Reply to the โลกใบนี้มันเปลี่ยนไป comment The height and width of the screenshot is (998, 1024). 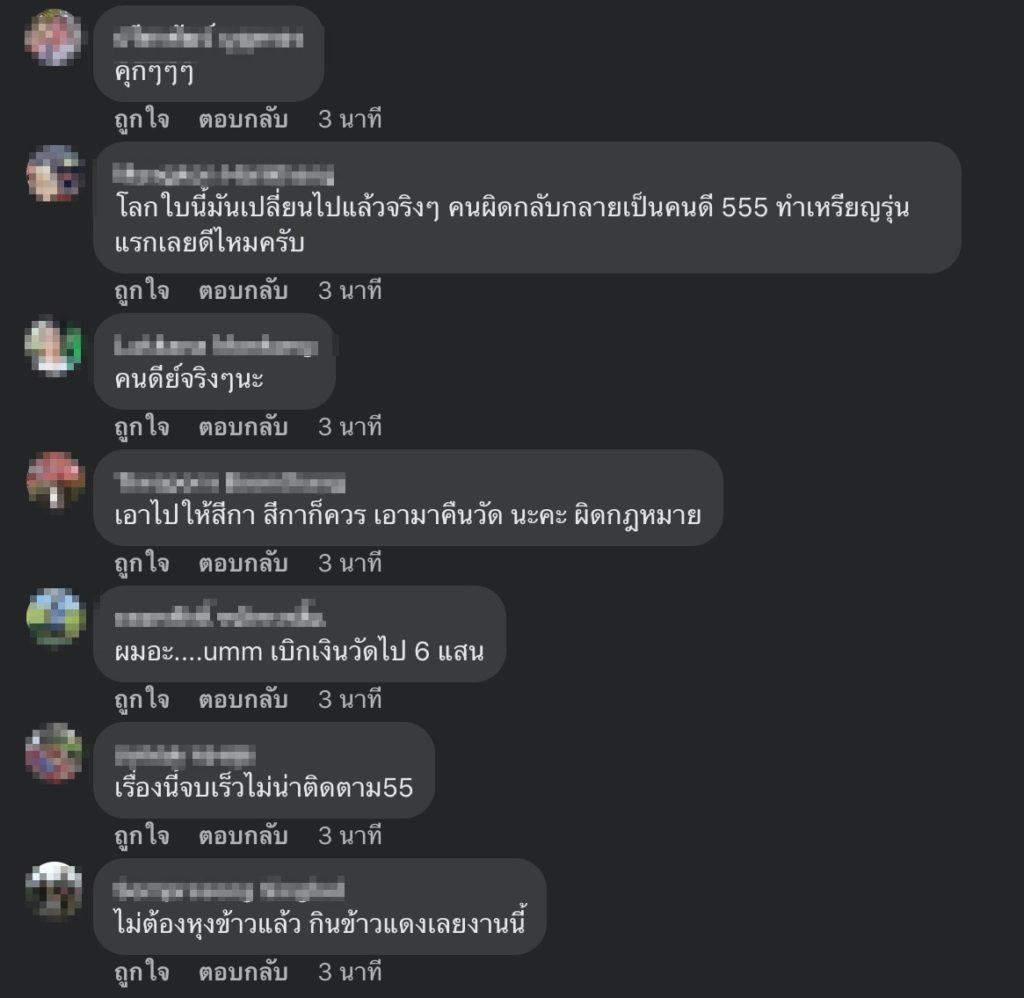pyautogui.click(x=243, y=291)
